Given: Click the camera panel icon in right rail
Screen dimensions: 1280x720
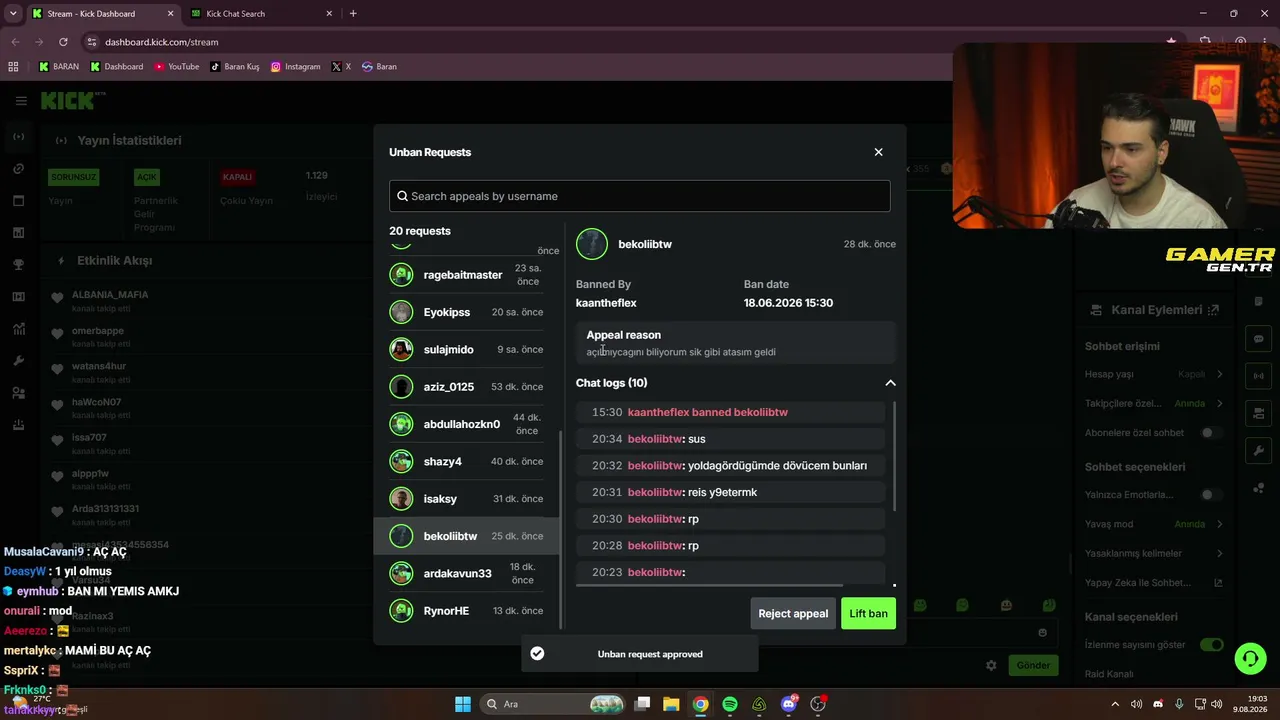Looking at the screenshot, I should (1259, 413).
